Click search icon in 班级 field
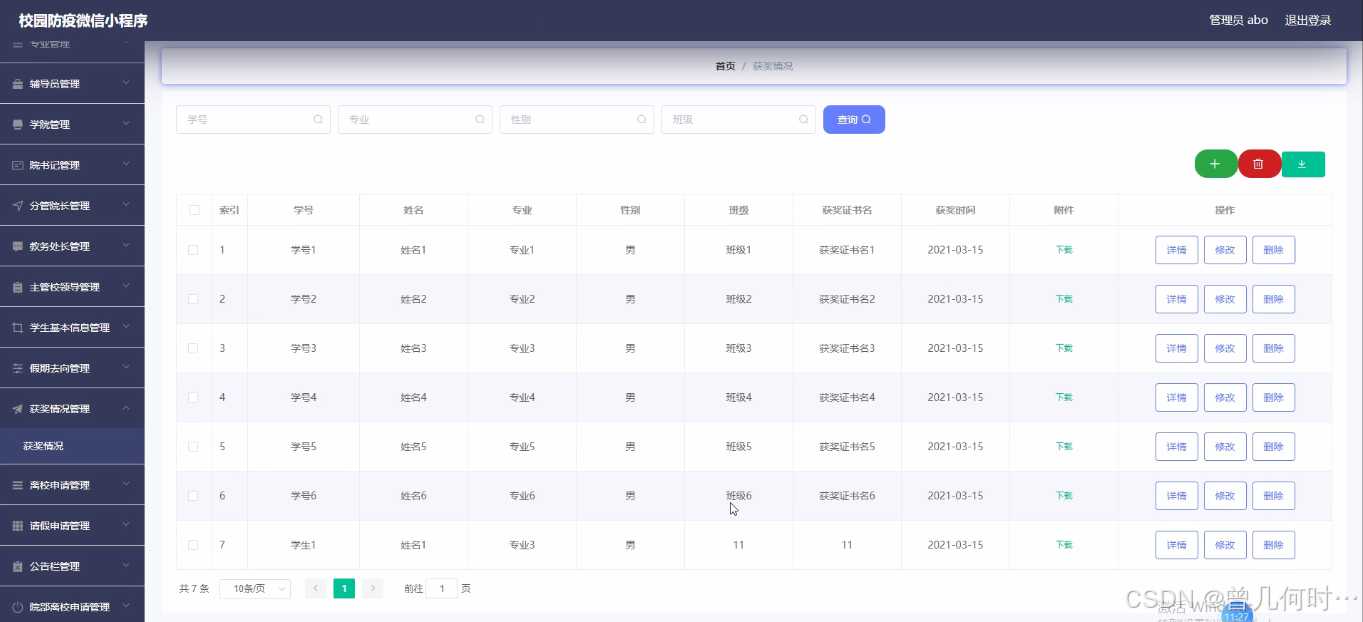Viewport: 1363px width, 622px height. point(803,119)
